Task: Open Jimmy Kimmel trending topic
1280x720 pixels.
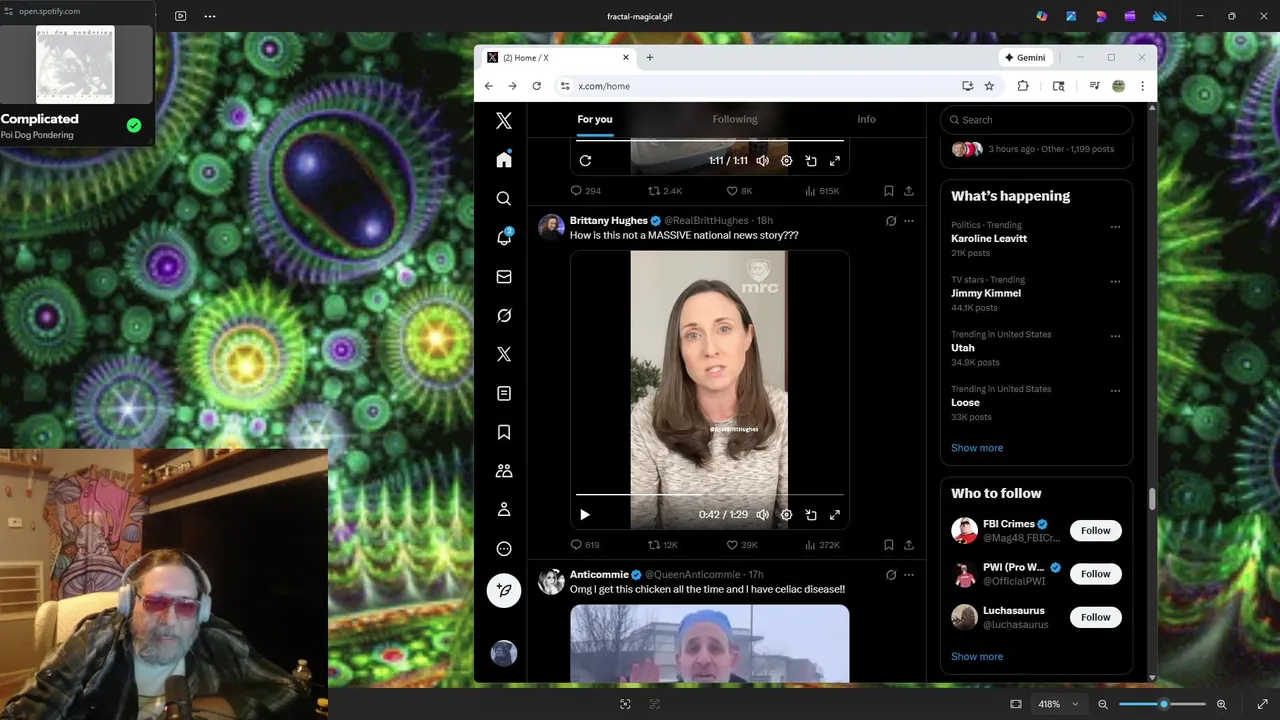Action: coord(986,294)
